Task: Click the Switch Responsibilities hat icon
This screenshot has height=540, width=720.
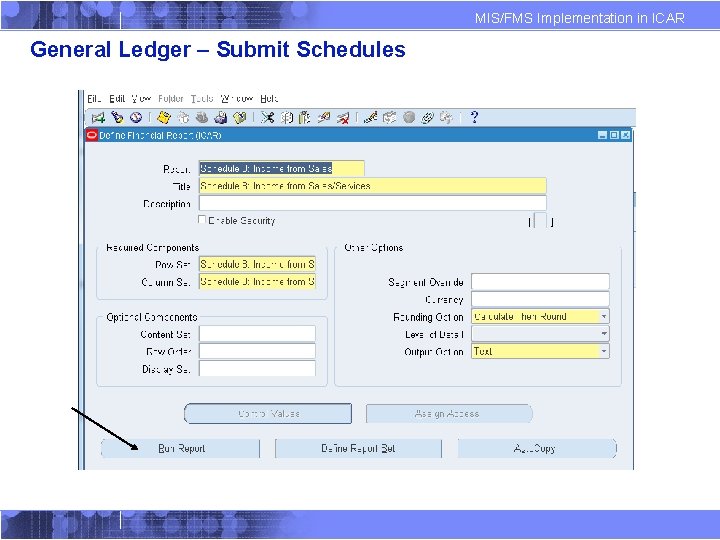Action: pos(202,118)
